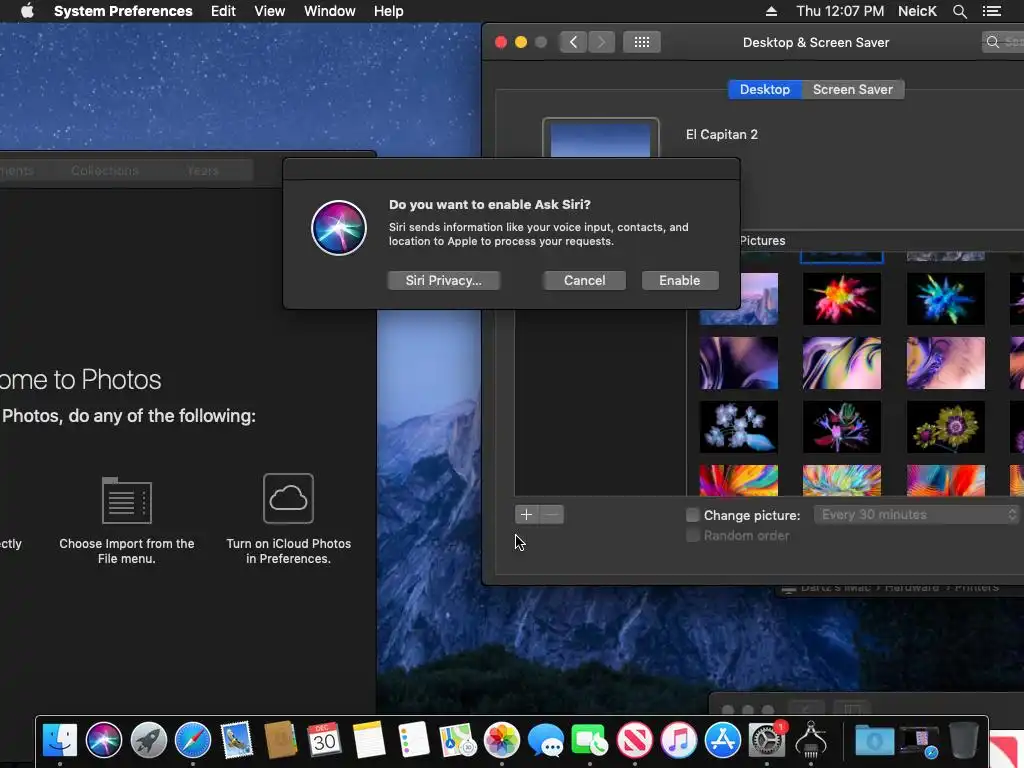Switch to Years tab in Photos
The height and width of the screenshot is (768, 1024).
(x=203, y=170)
